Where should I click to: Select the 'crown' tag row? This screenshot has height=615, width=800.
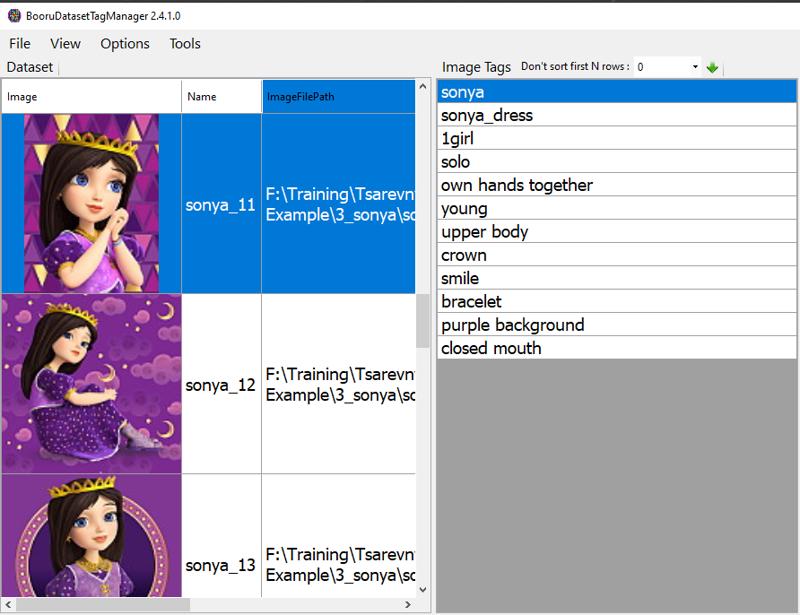click(x=616, y=255)
